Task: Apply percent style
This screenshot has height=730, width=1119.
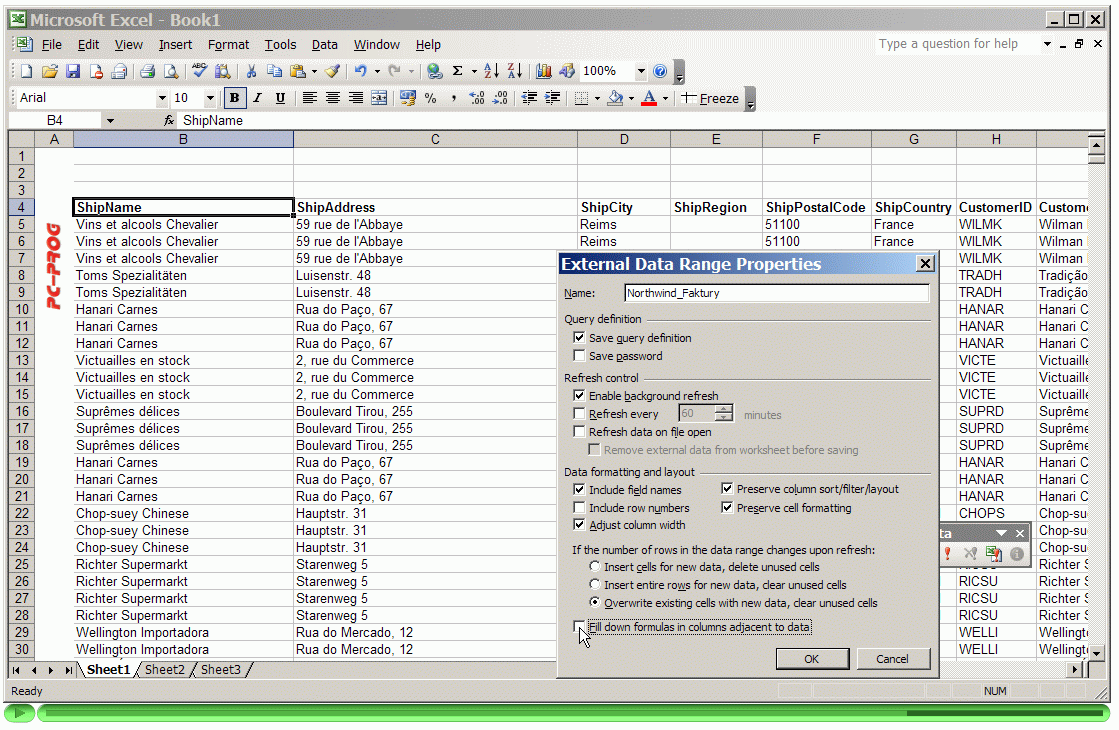Action: point(430,98)
